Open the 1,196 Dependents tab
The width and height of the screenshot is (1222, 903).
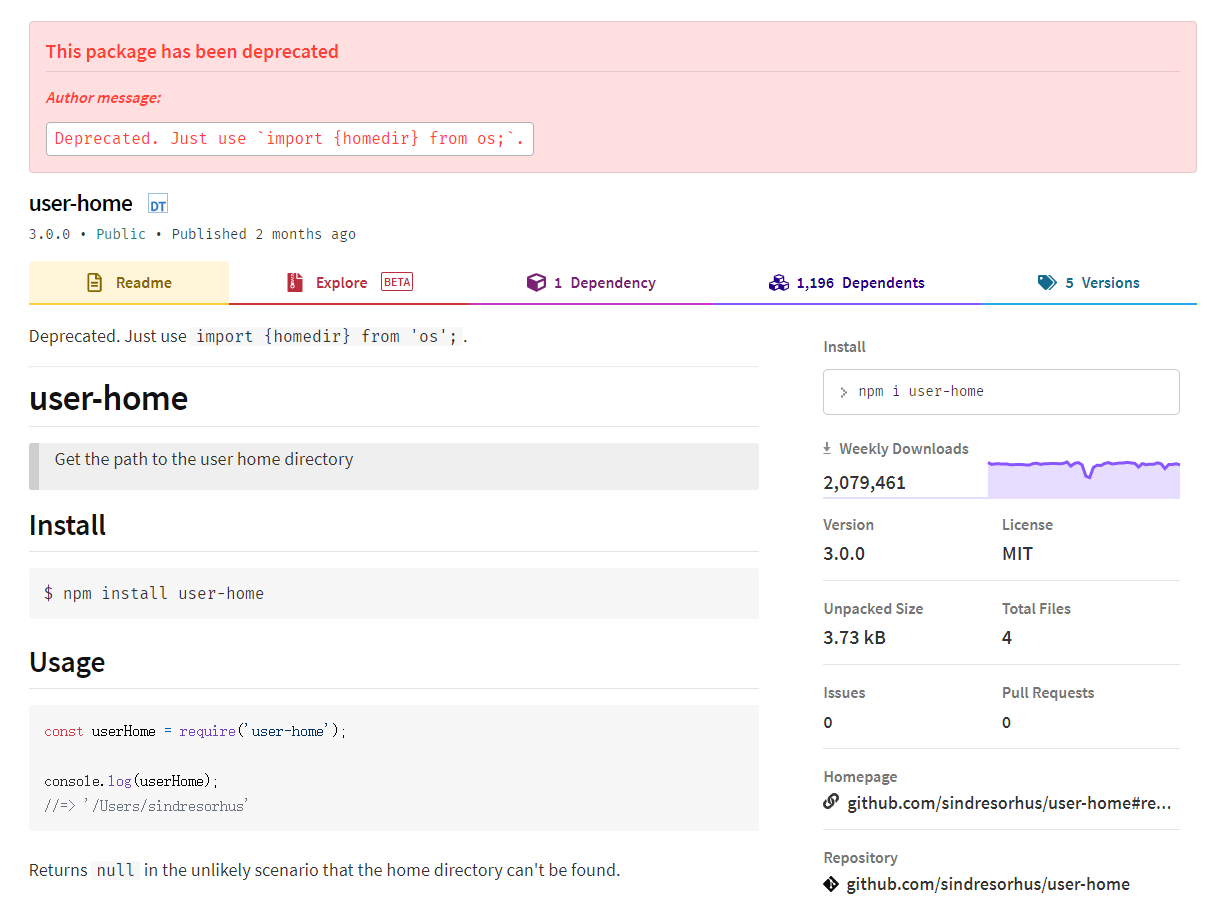[x=860, y=283]
